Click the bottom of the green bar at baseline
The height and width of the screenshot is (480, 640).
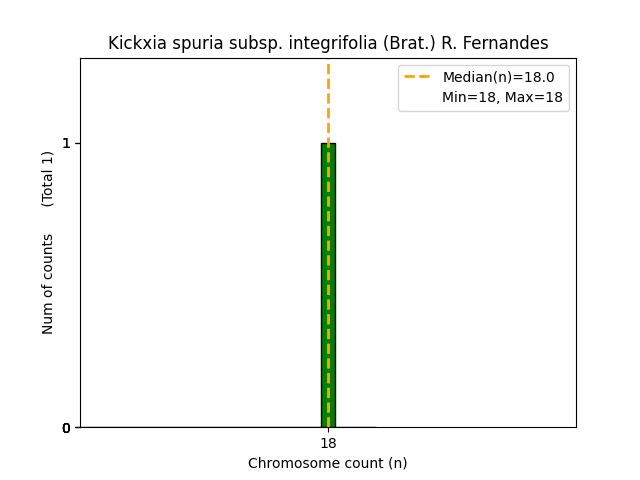pyautogui.click(x=328, y=425)
